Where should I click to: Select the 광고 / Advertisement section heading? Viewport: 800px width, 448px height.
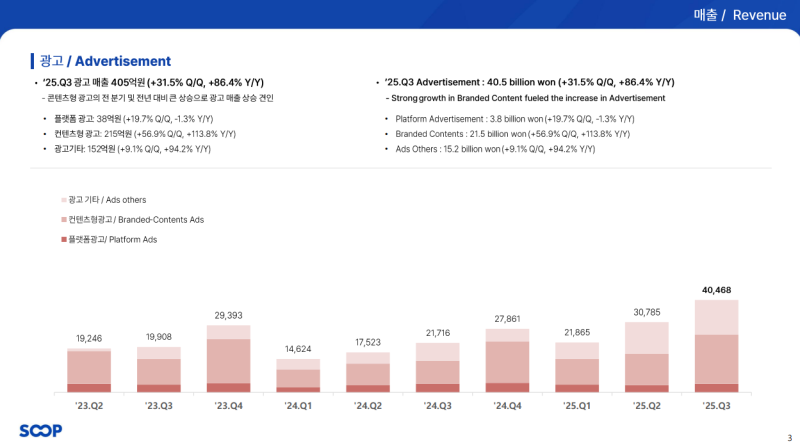click(105, 61)
